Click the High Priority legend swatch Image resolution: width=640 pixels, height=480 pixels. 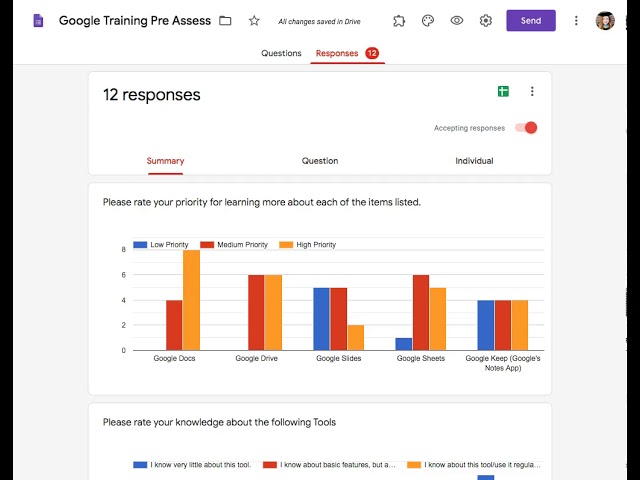(286, 245)
